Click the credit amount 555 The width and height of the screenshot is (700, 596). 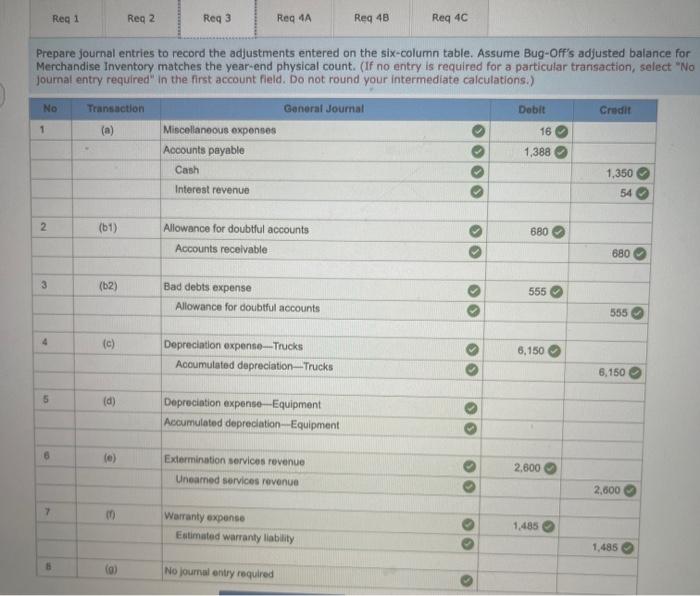coord(618,313)
